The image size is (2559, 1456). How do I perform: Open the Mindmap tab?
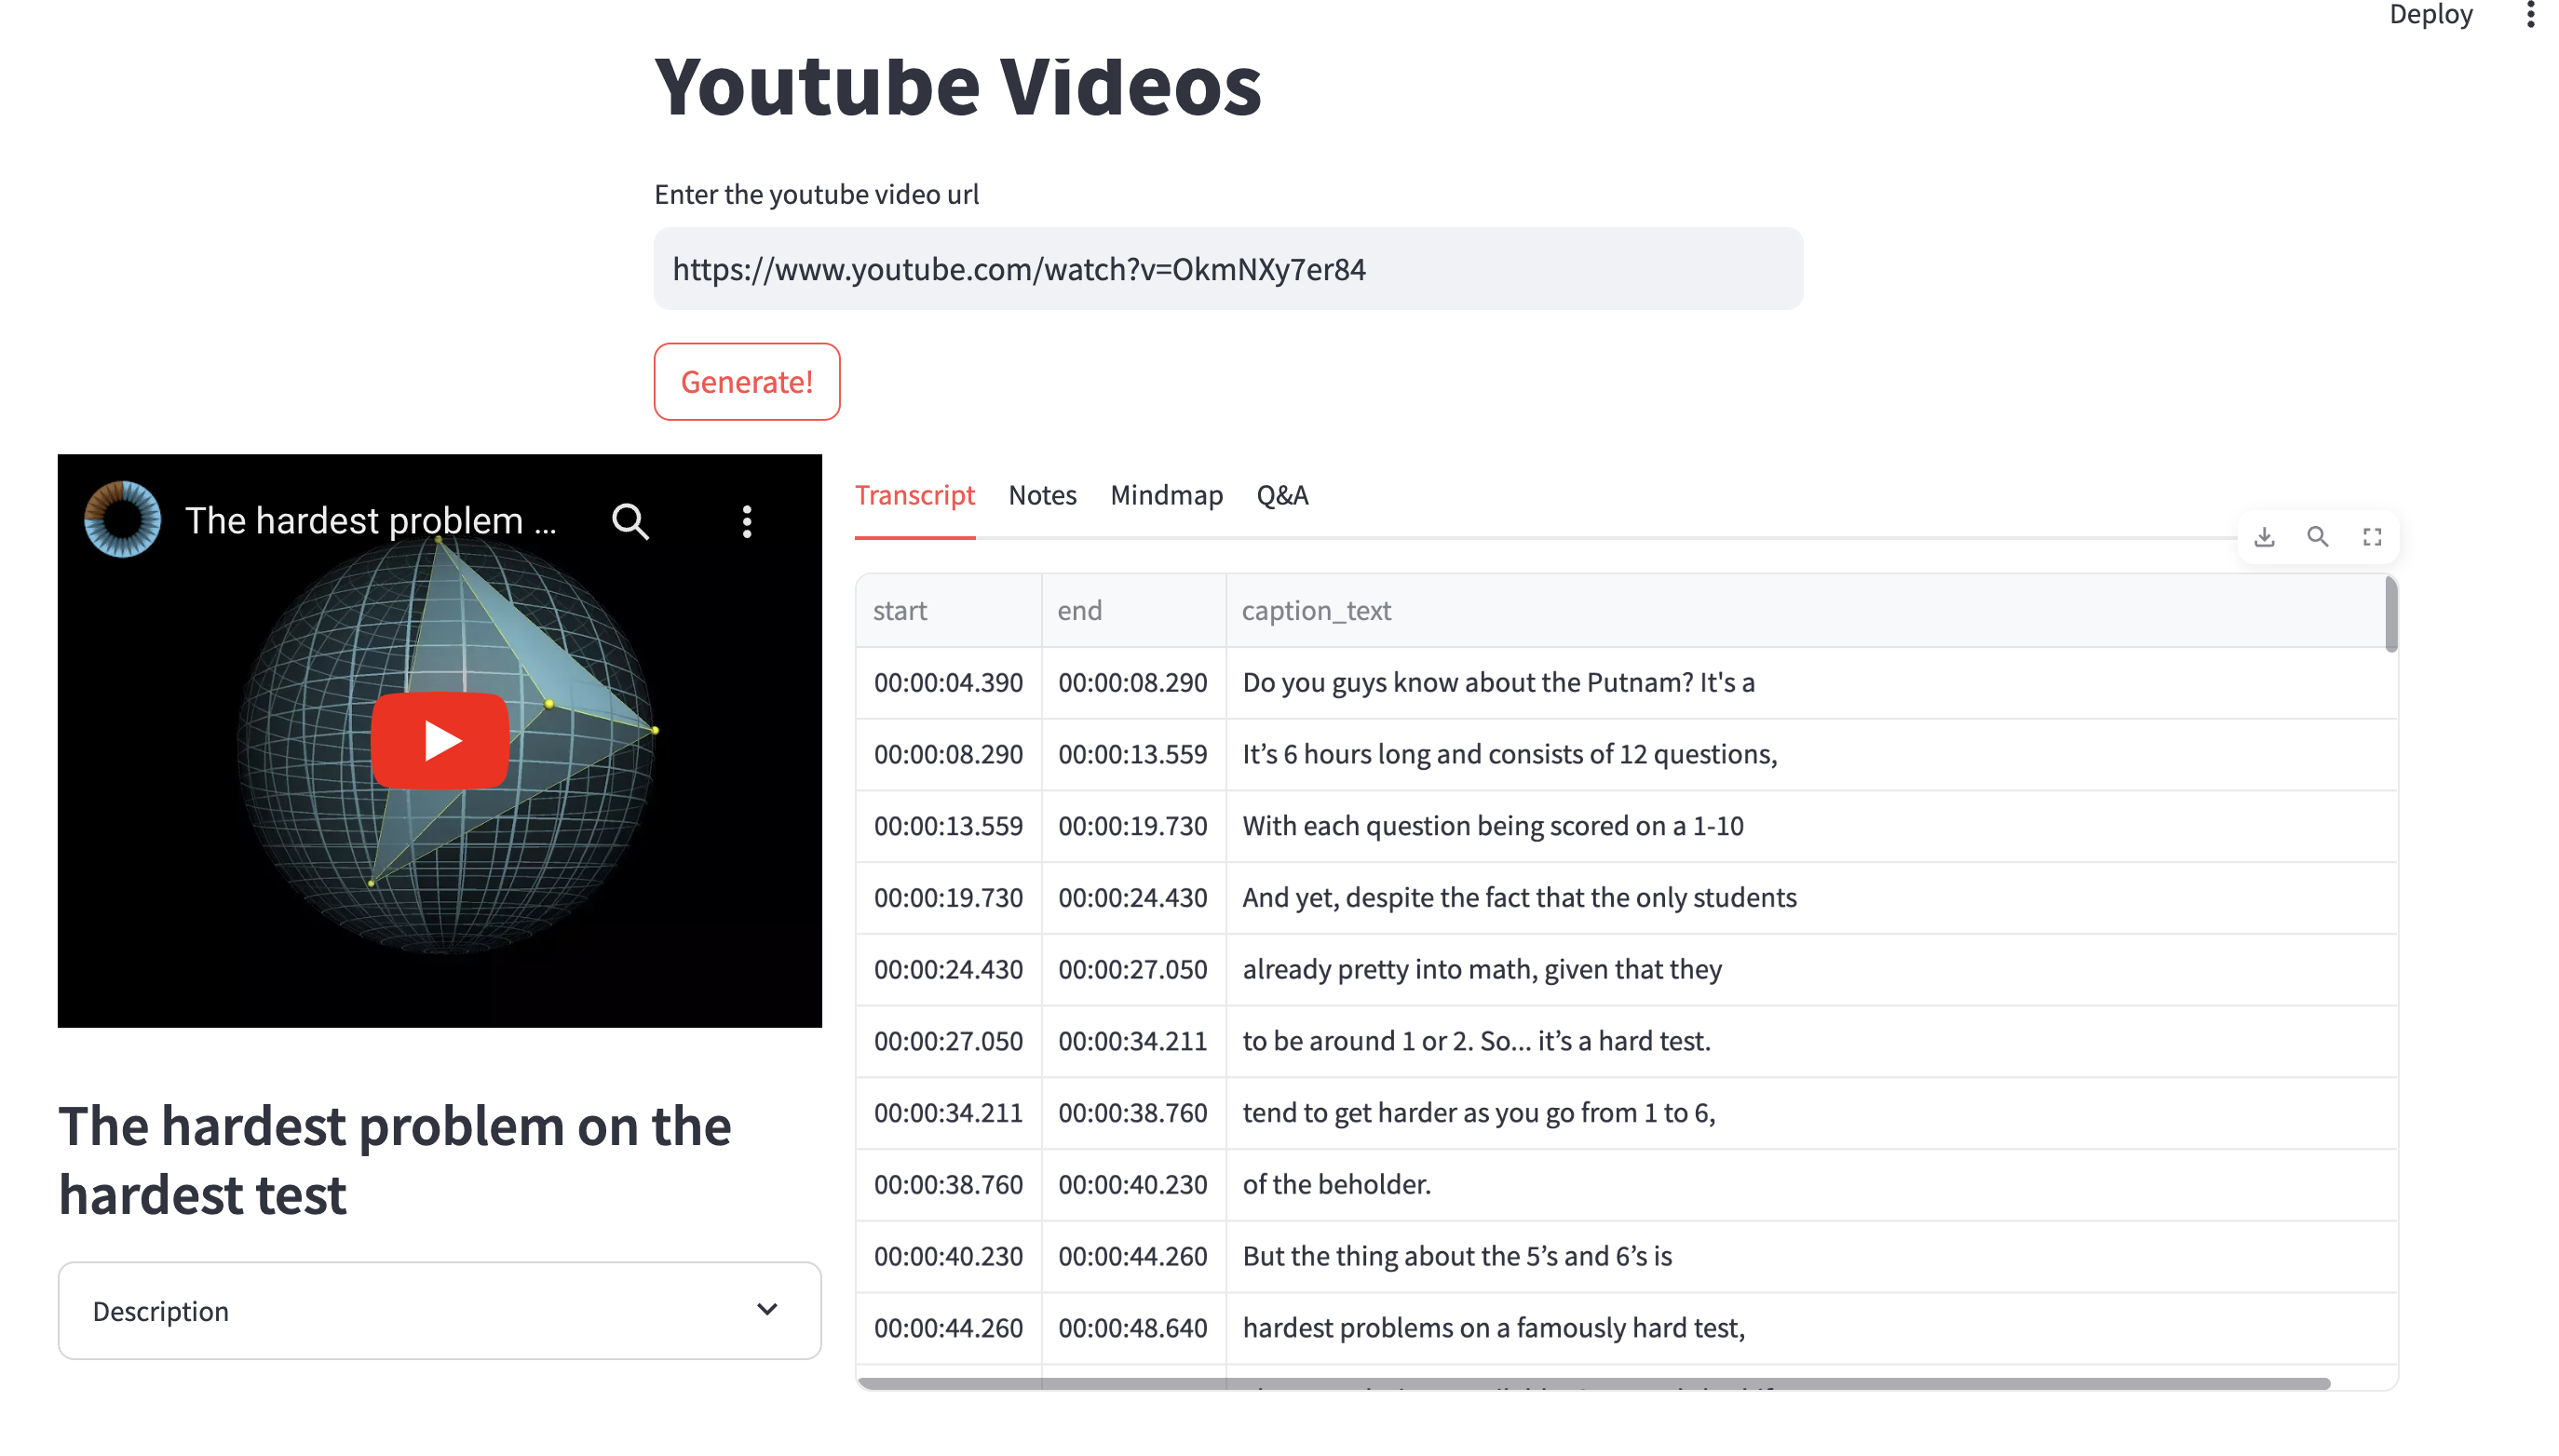tap(1166, 495)
